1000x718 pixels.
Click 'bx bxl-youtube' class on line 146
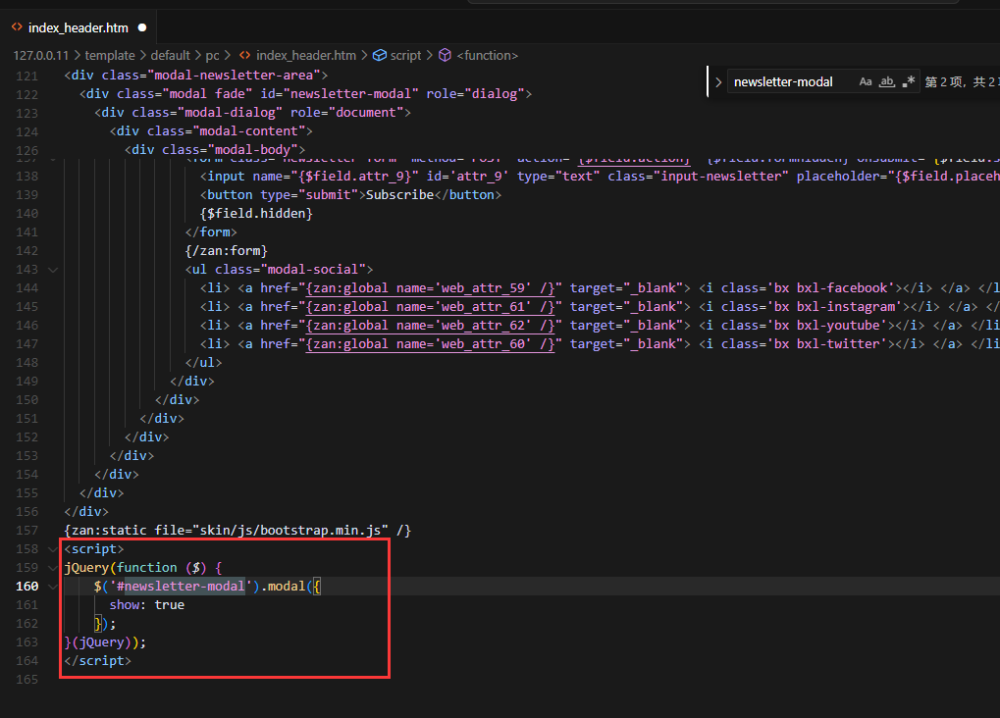(827, 325)
